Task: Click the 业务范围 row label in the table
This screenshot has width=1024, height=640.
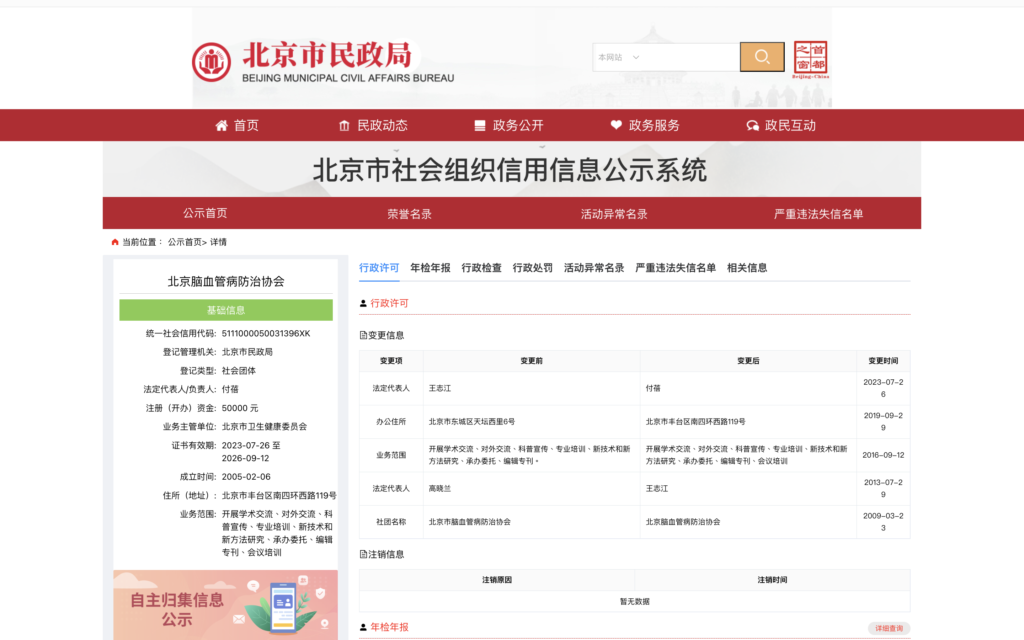Action: click(391, 455)
